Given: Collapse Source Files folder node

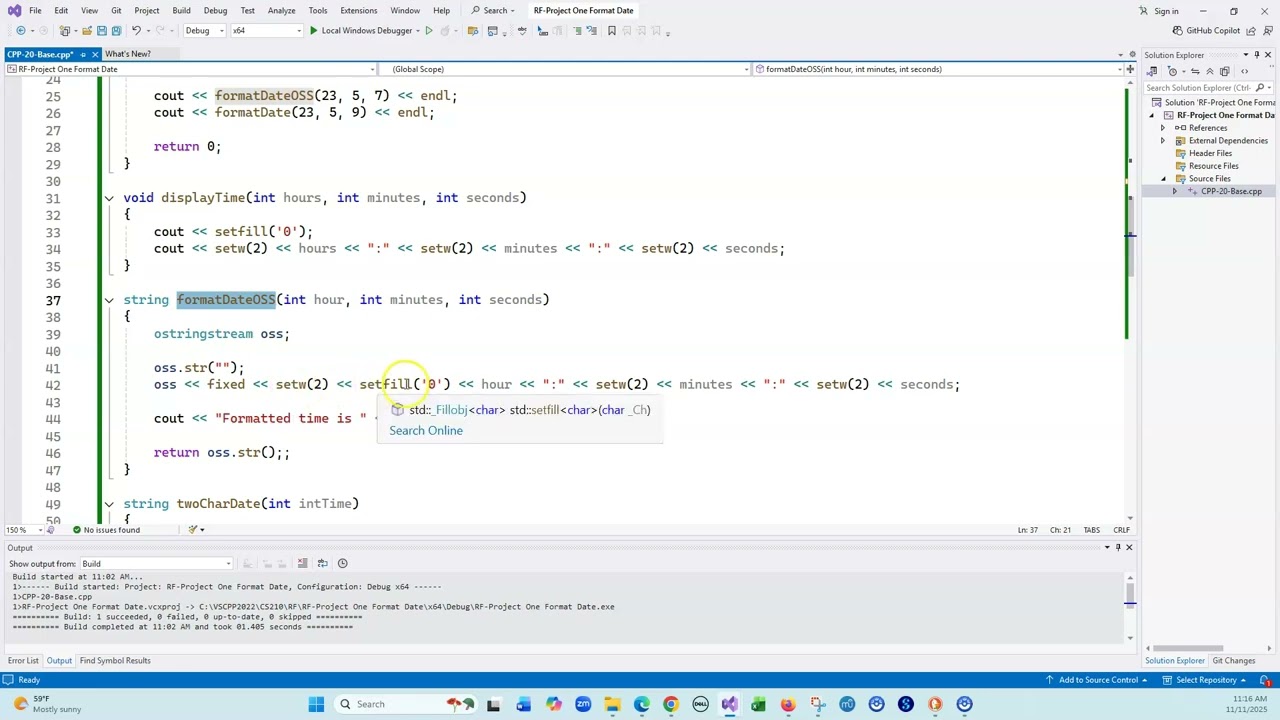Looking at the screenshot, I should pyautogui.click(x=1163, y=179).
